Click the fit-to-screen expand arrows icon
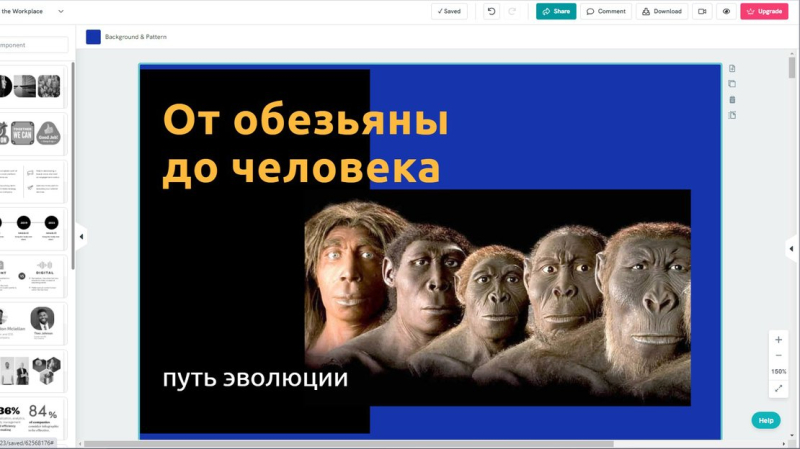 click(778, 388)
